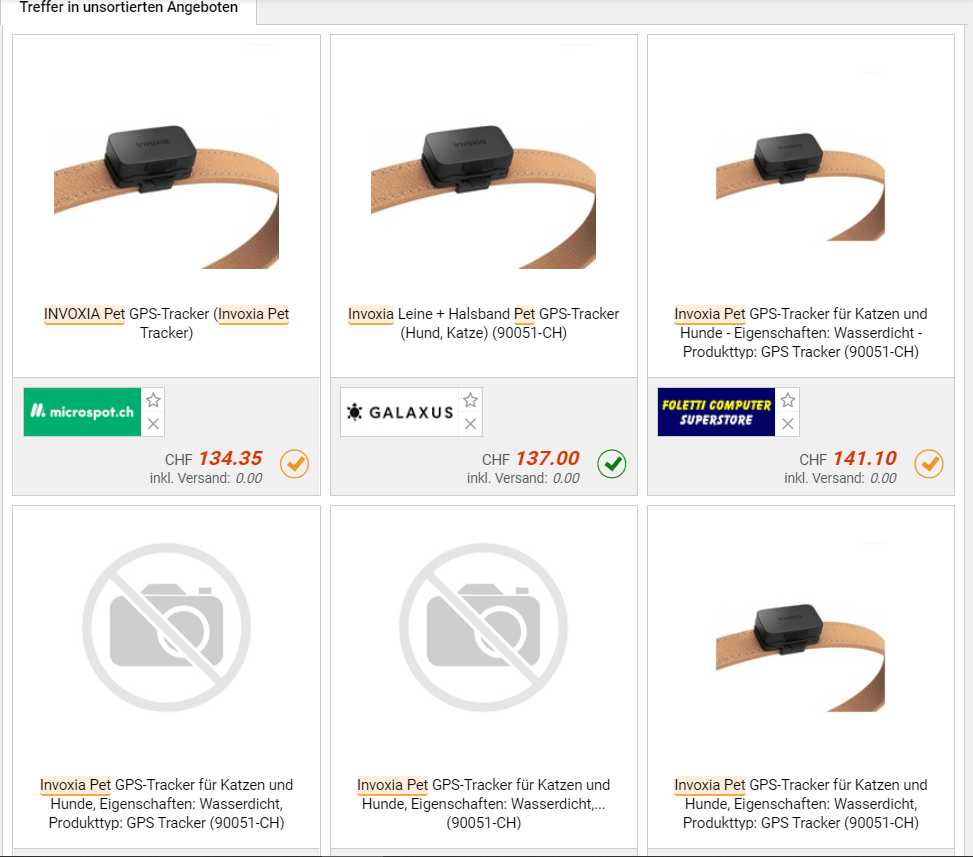Exclude microspot.ch shop with X icon
The image size is (973, 857).
(x=153, y=424)
